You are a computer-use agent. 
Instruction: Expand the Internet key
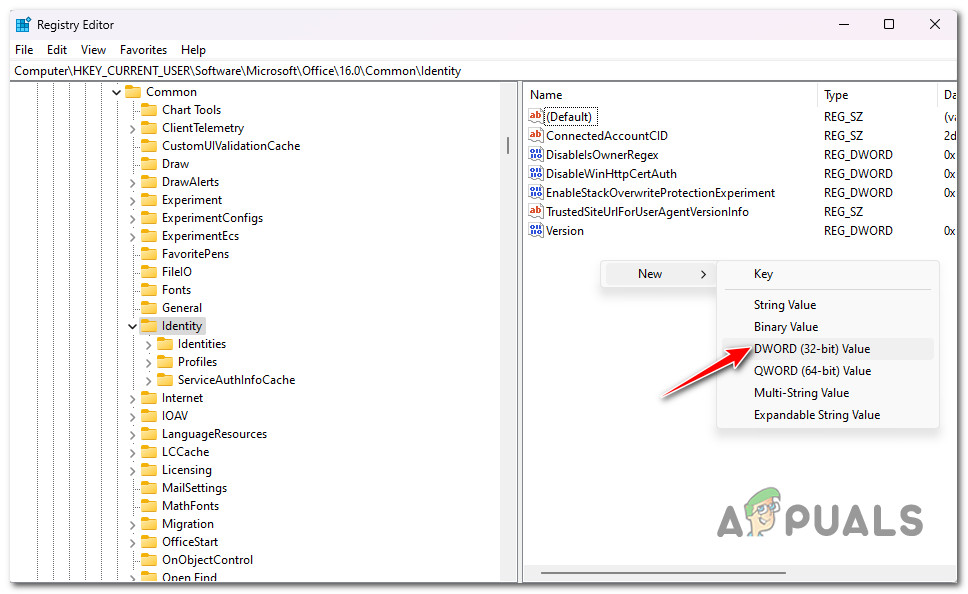click(x=132, y=399)
